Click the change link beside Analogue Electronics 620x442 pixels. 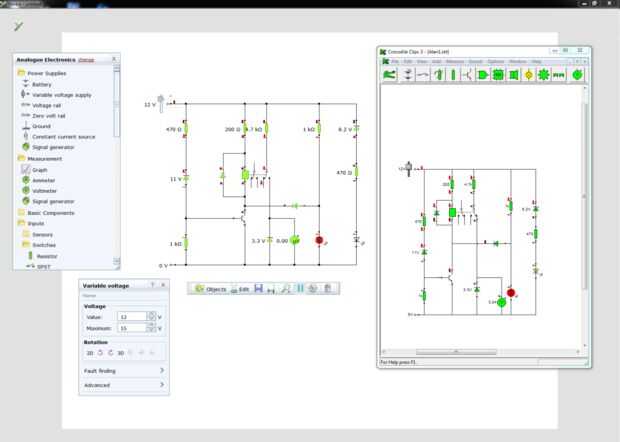click(86, 60)
